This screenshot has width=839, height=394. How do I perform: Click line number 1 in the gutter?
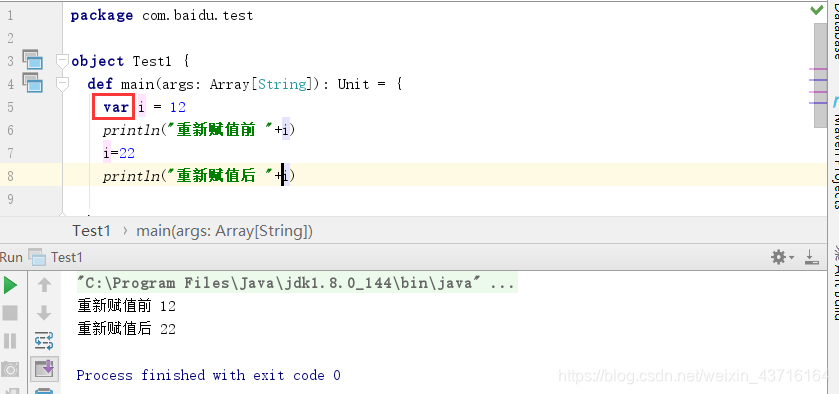click(10, 16)
